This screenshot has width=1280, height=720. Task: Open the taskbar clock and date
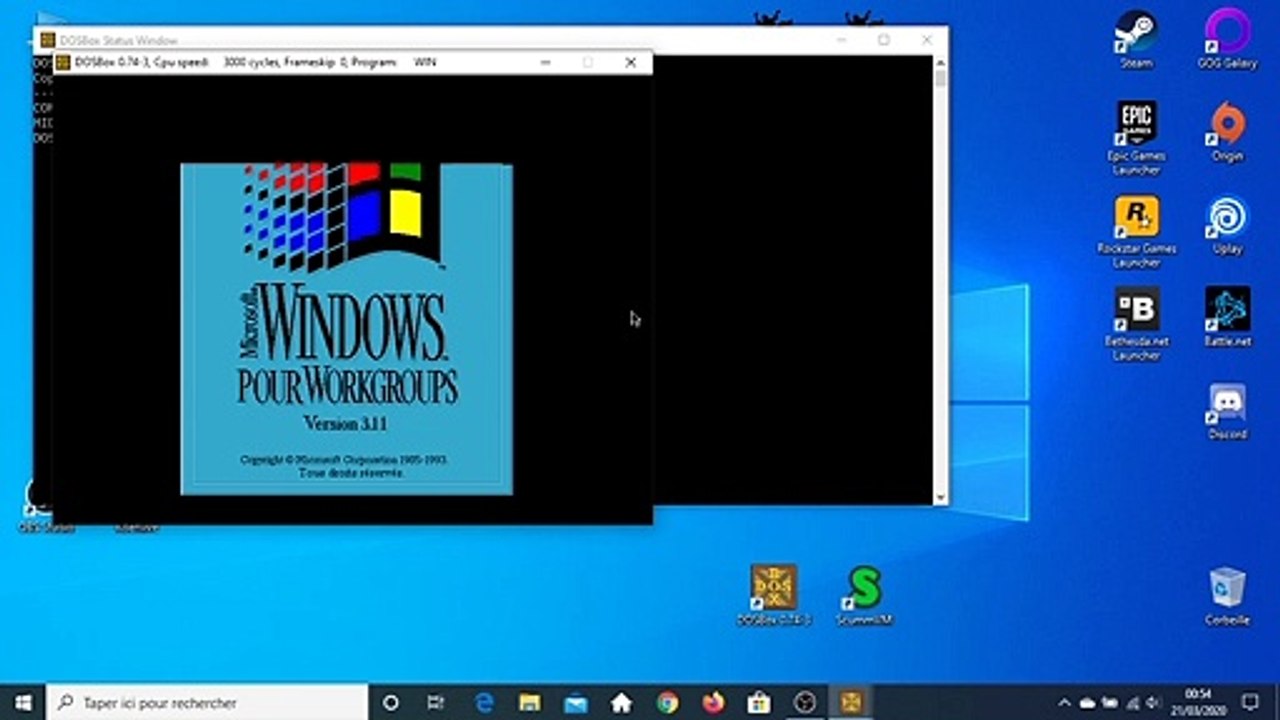1197,702
